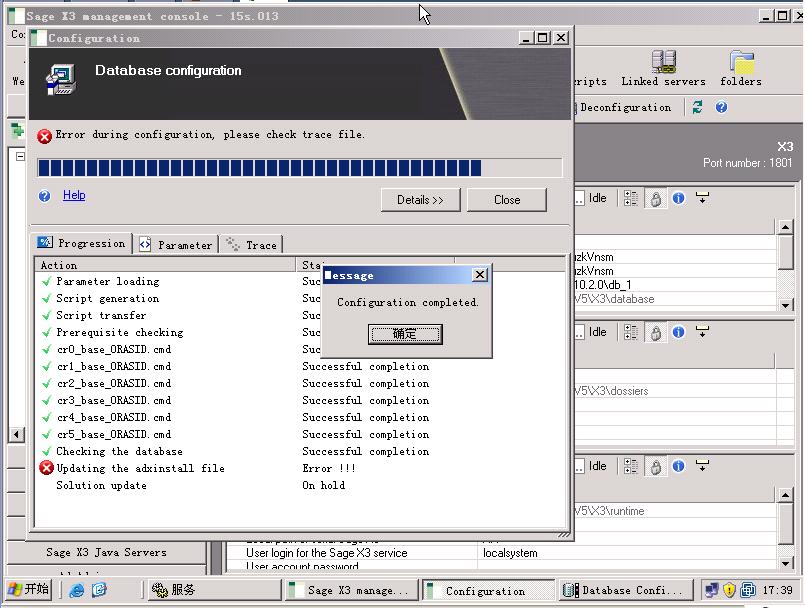
Task: Click categorized list icon in top panel
Action: (x=631, y=199)
